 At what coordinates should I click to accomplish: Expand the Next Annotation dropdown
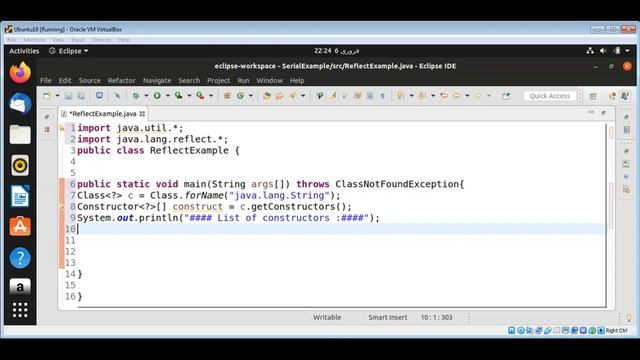(411, 96)
